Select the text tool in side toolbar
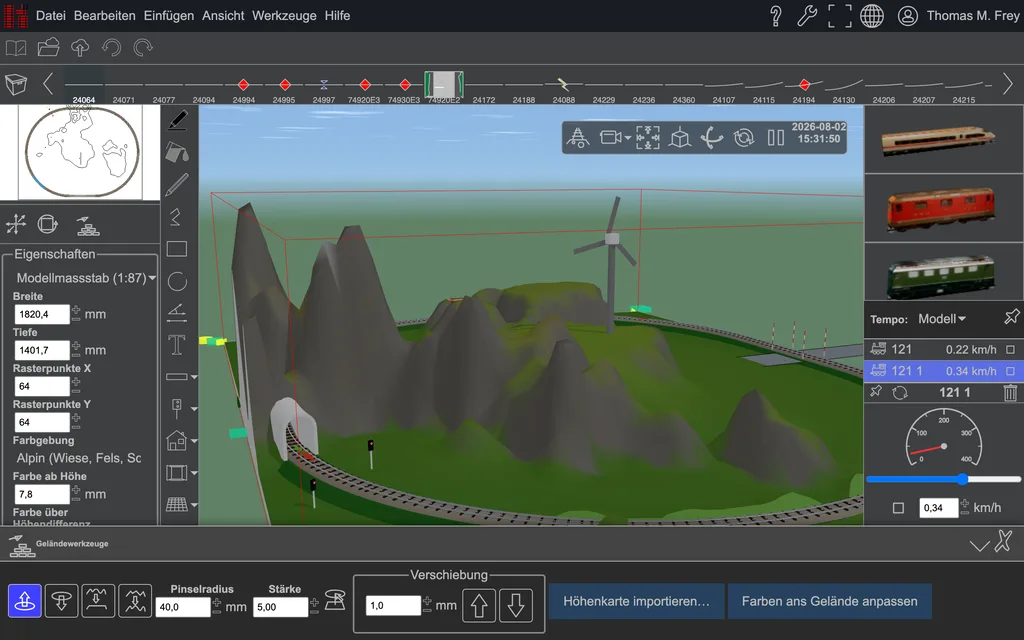The height and width of the screenshot is (640, 1024). click(x=176, y=344)
